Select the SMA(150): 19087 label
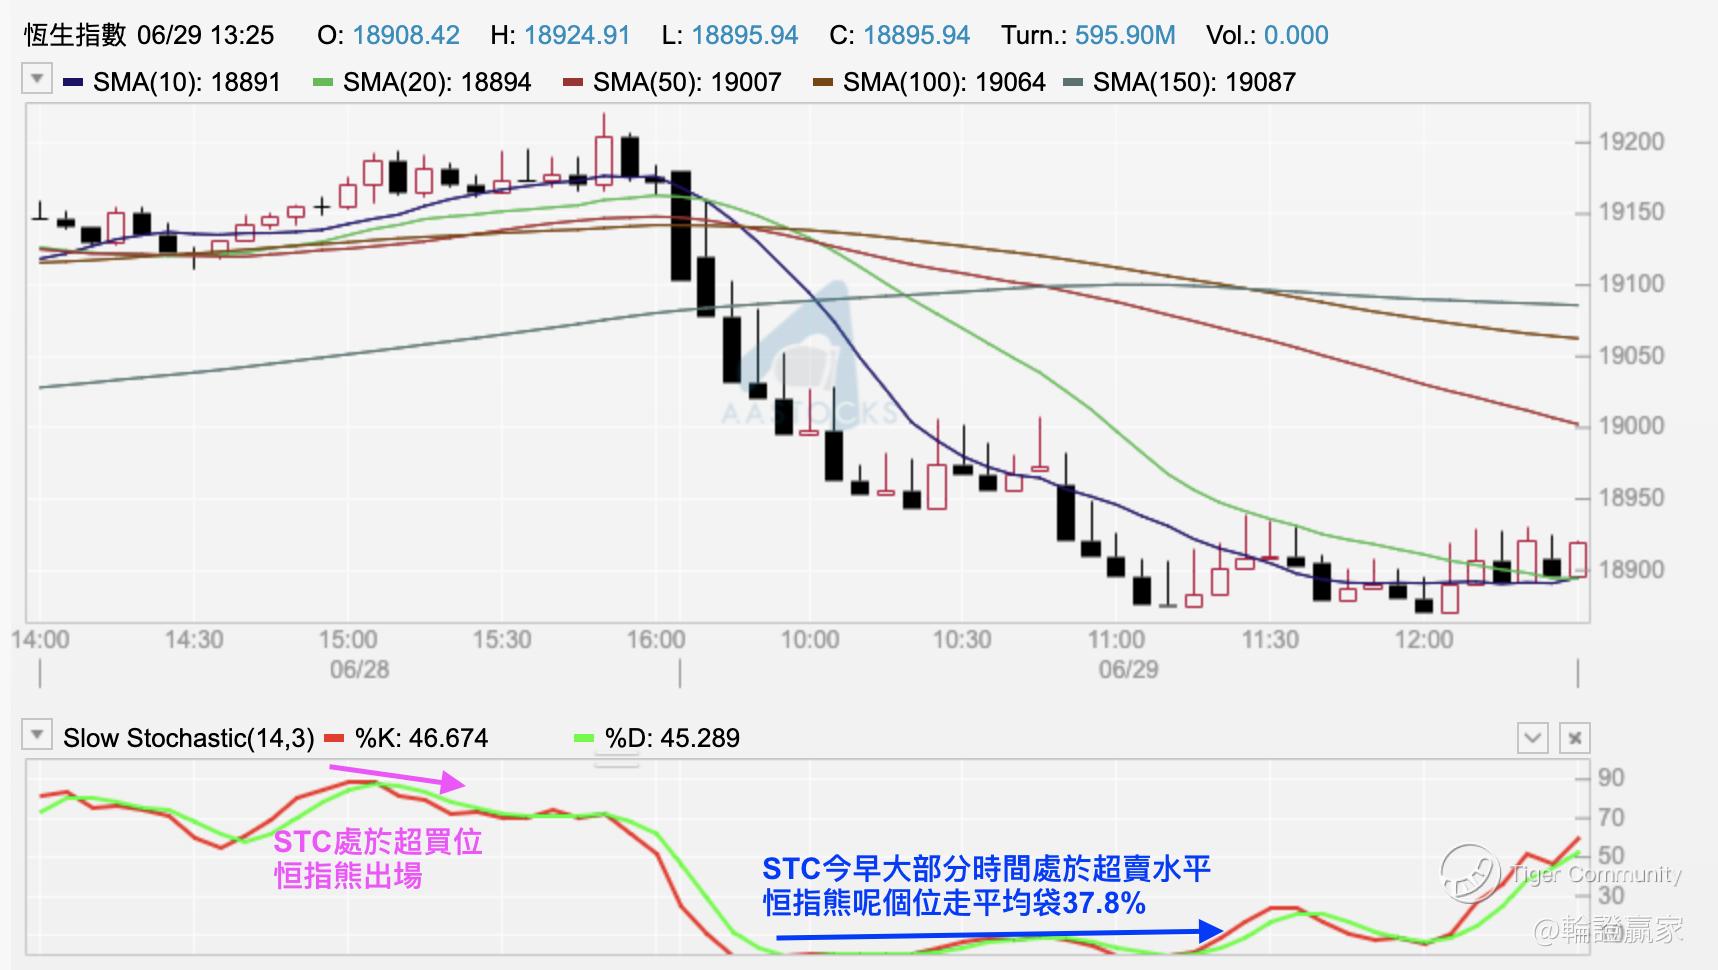The height and width of the screenshot is (970, 1718). tap(1194, 82)
